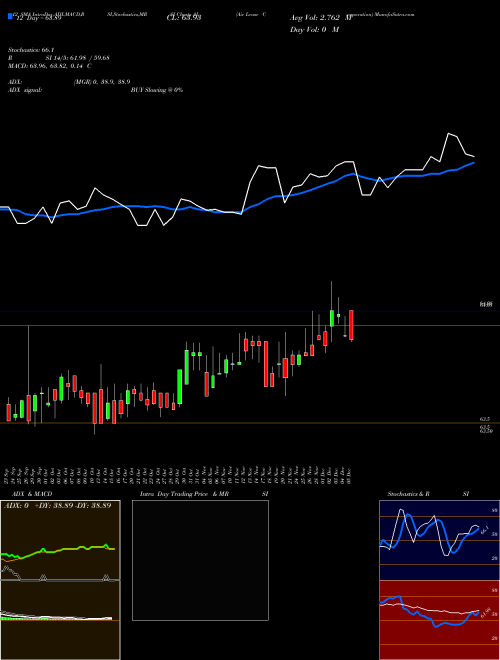Image resolution: width=500 pixels, height=660 pixels.
Task: Open the empty intraday trading price chart box
Action: 200,560
